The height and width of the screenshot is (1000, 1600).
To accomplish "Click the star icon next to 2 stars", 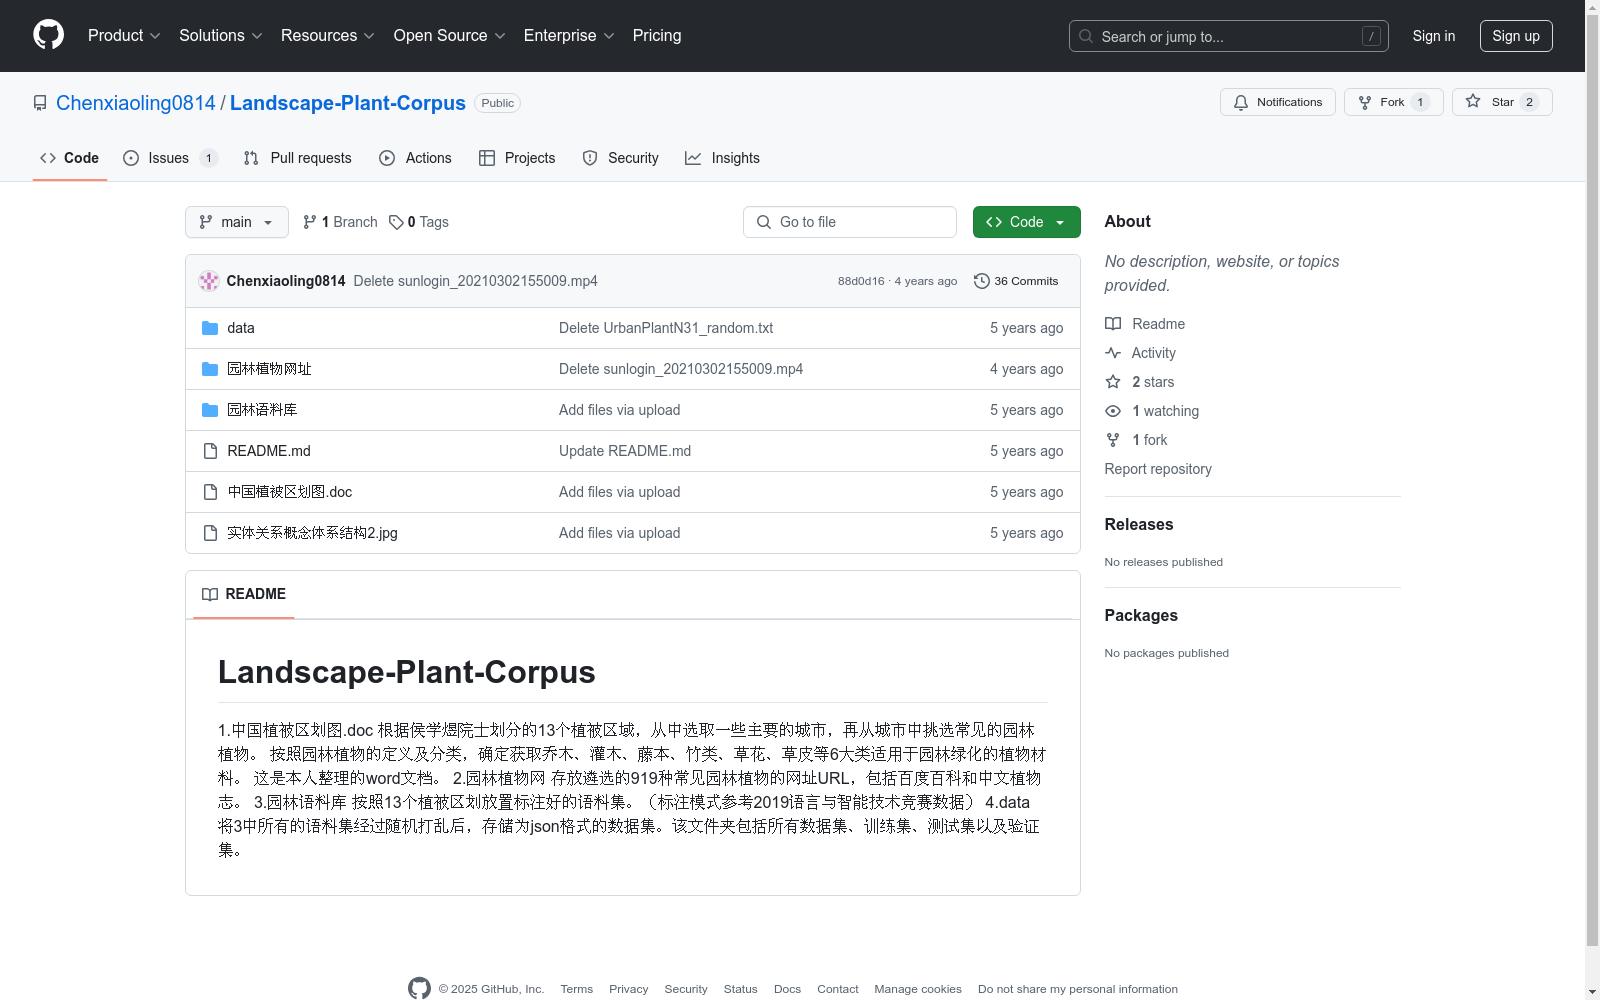I will 1113,382.
